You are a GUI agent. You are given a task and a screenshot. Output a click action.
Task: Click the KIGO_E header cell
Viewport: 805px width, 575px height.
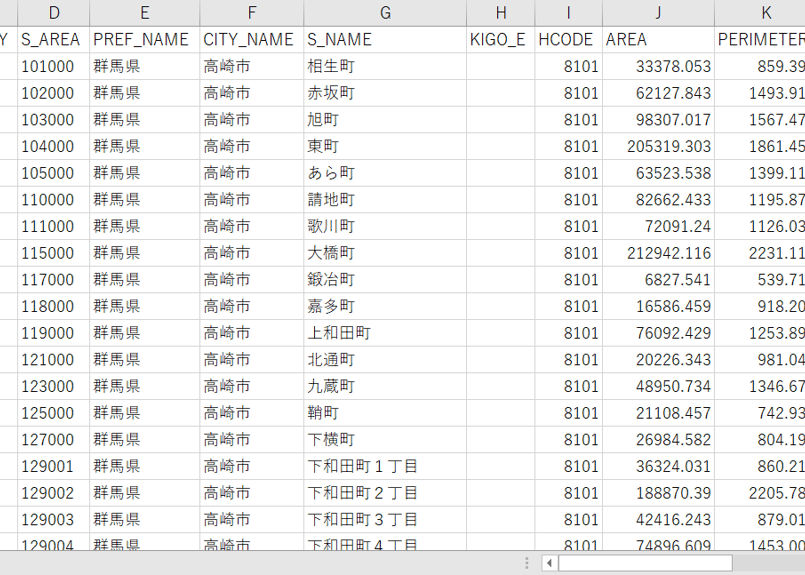tap(501, 40)
